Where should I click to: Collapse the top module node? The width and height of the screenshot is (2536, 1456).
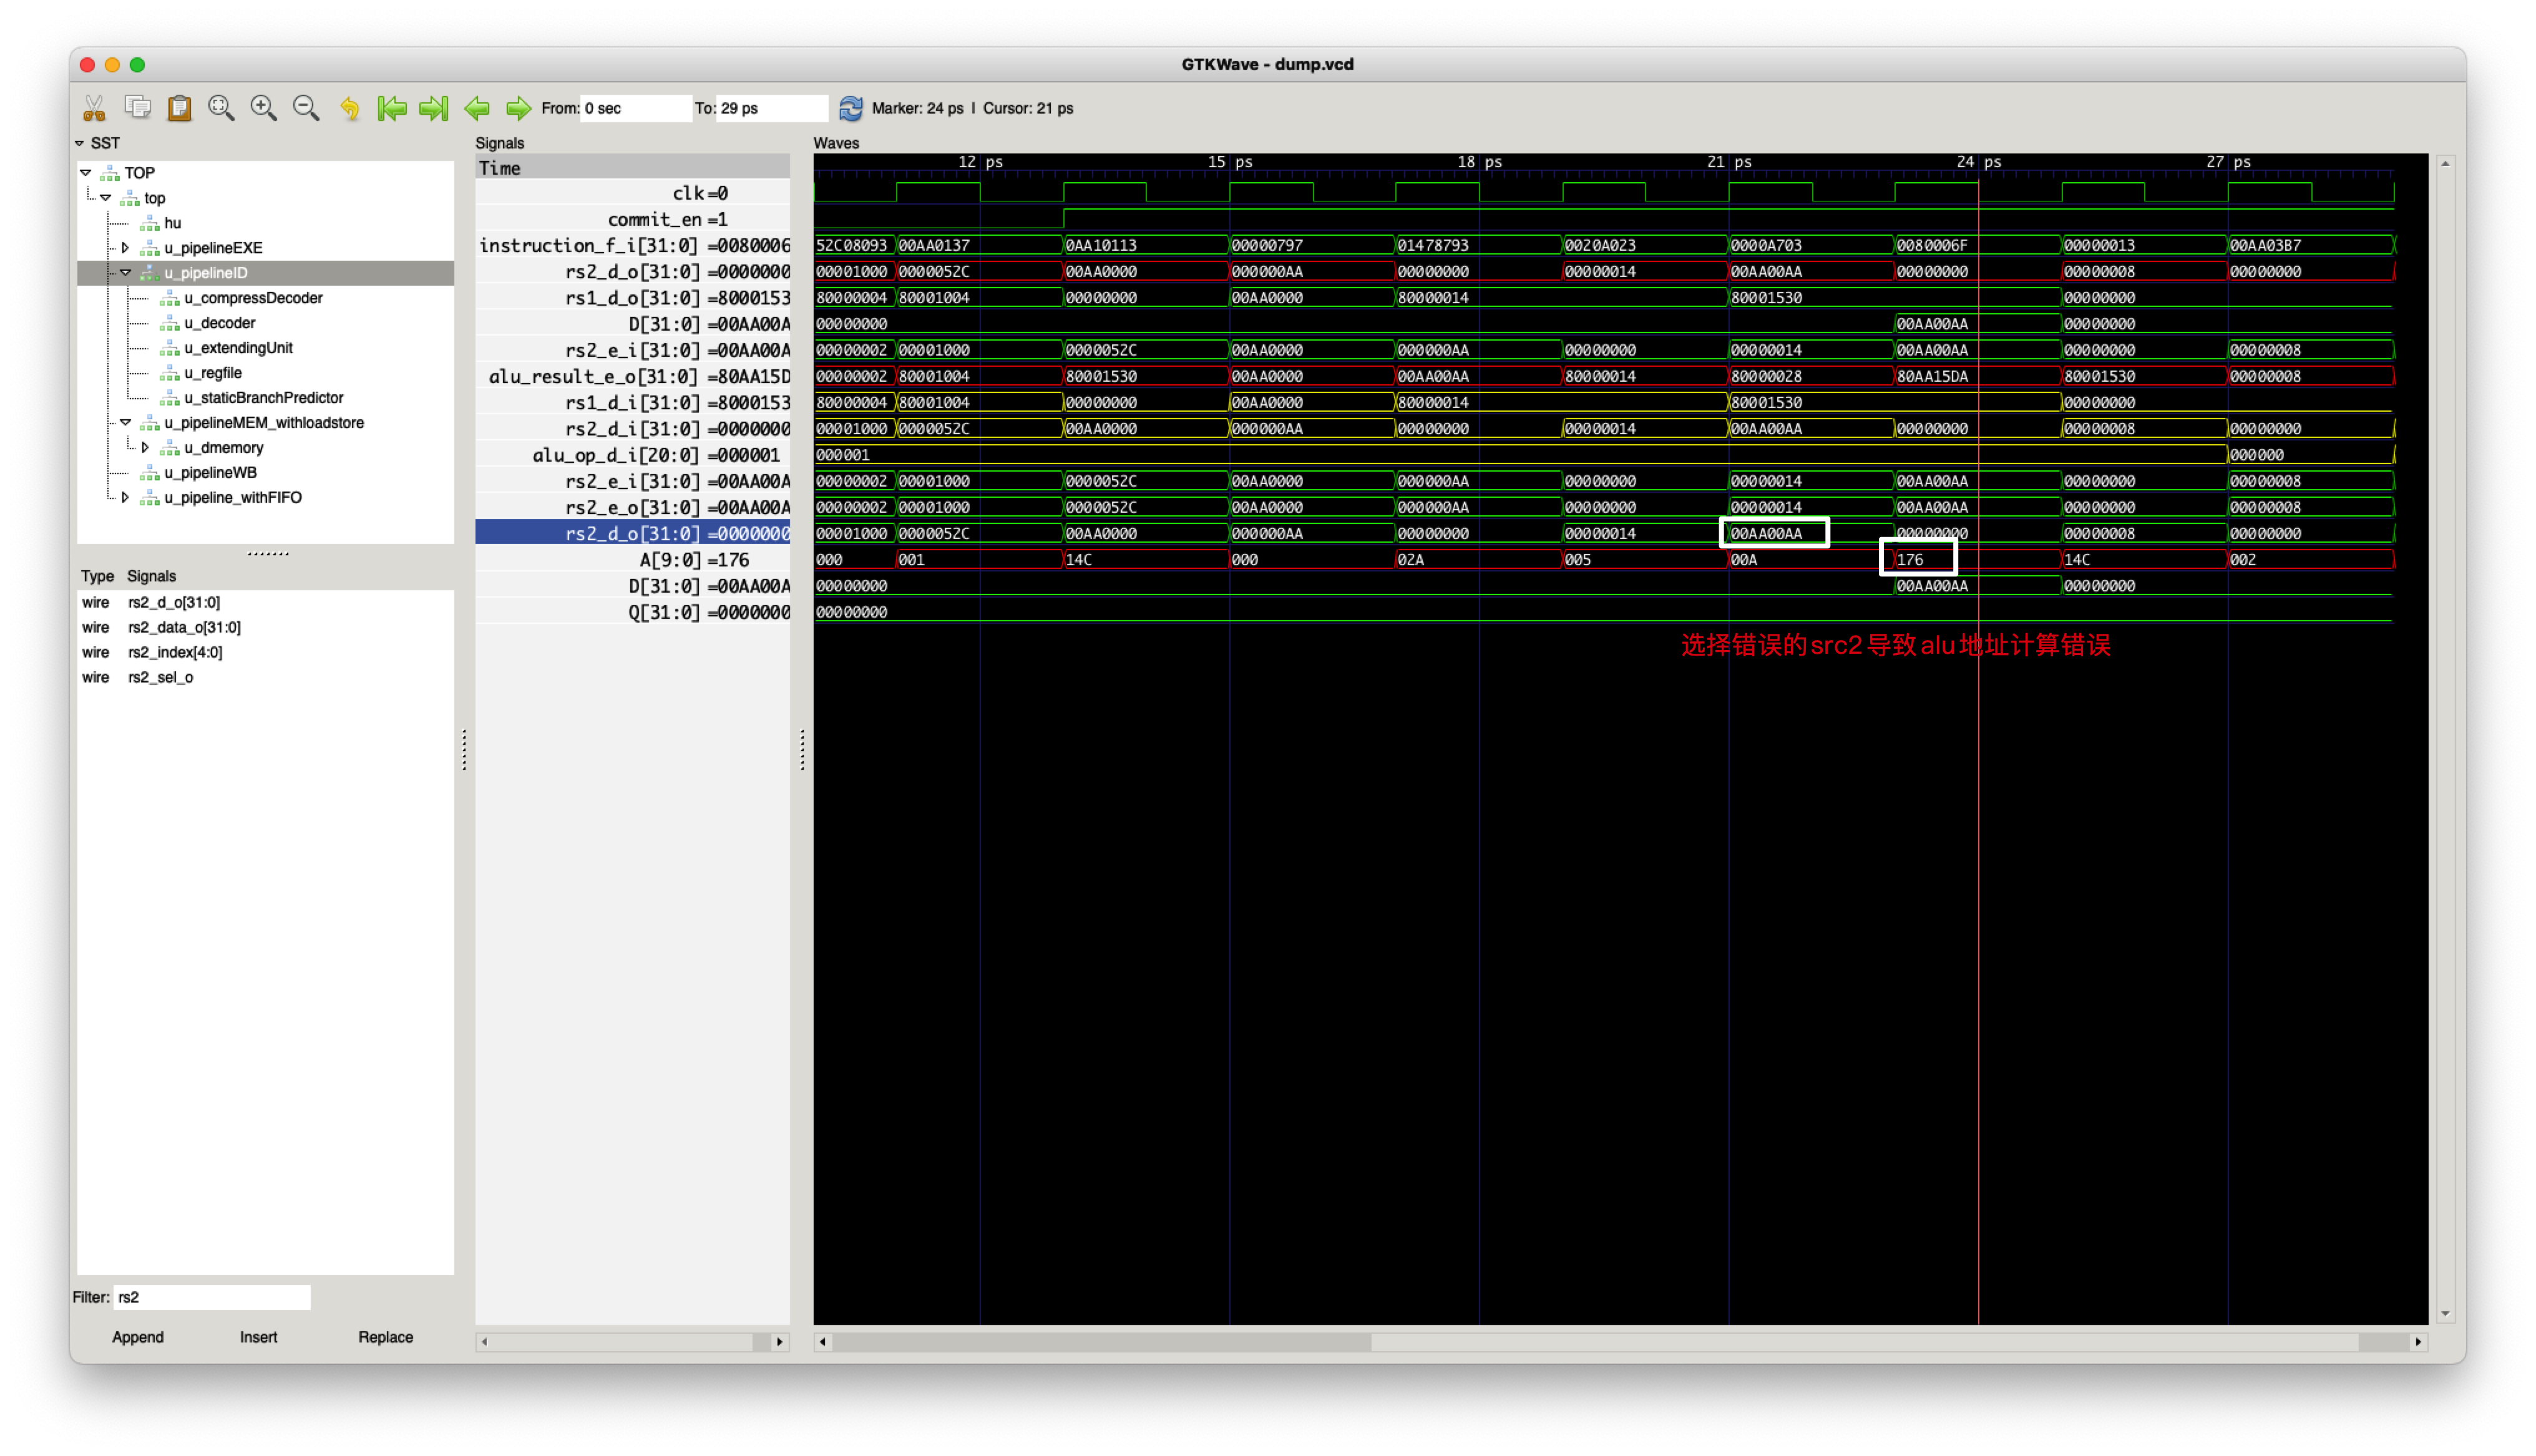point(106,197)
